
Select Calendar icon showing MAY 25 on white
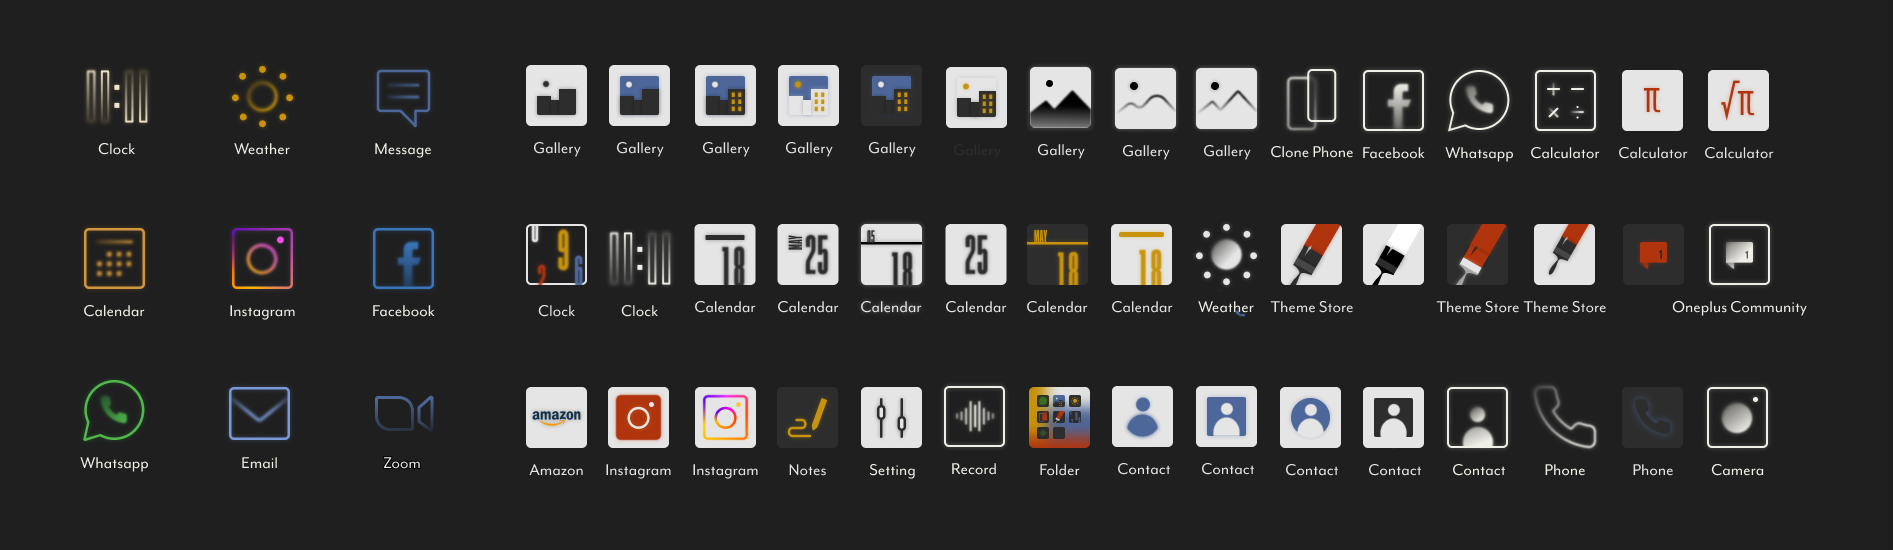pos(809,255)
